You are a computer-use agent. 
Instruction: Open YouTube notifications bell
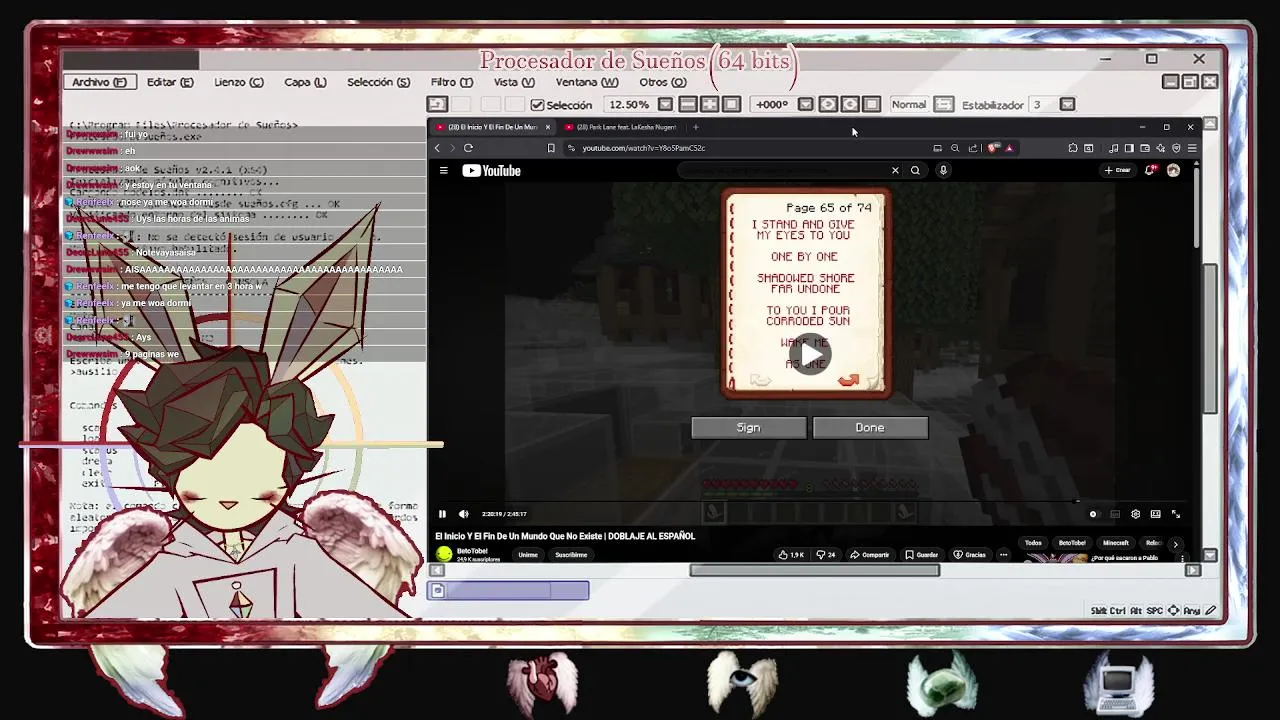pyautogui.click(x=1150, y=171)
